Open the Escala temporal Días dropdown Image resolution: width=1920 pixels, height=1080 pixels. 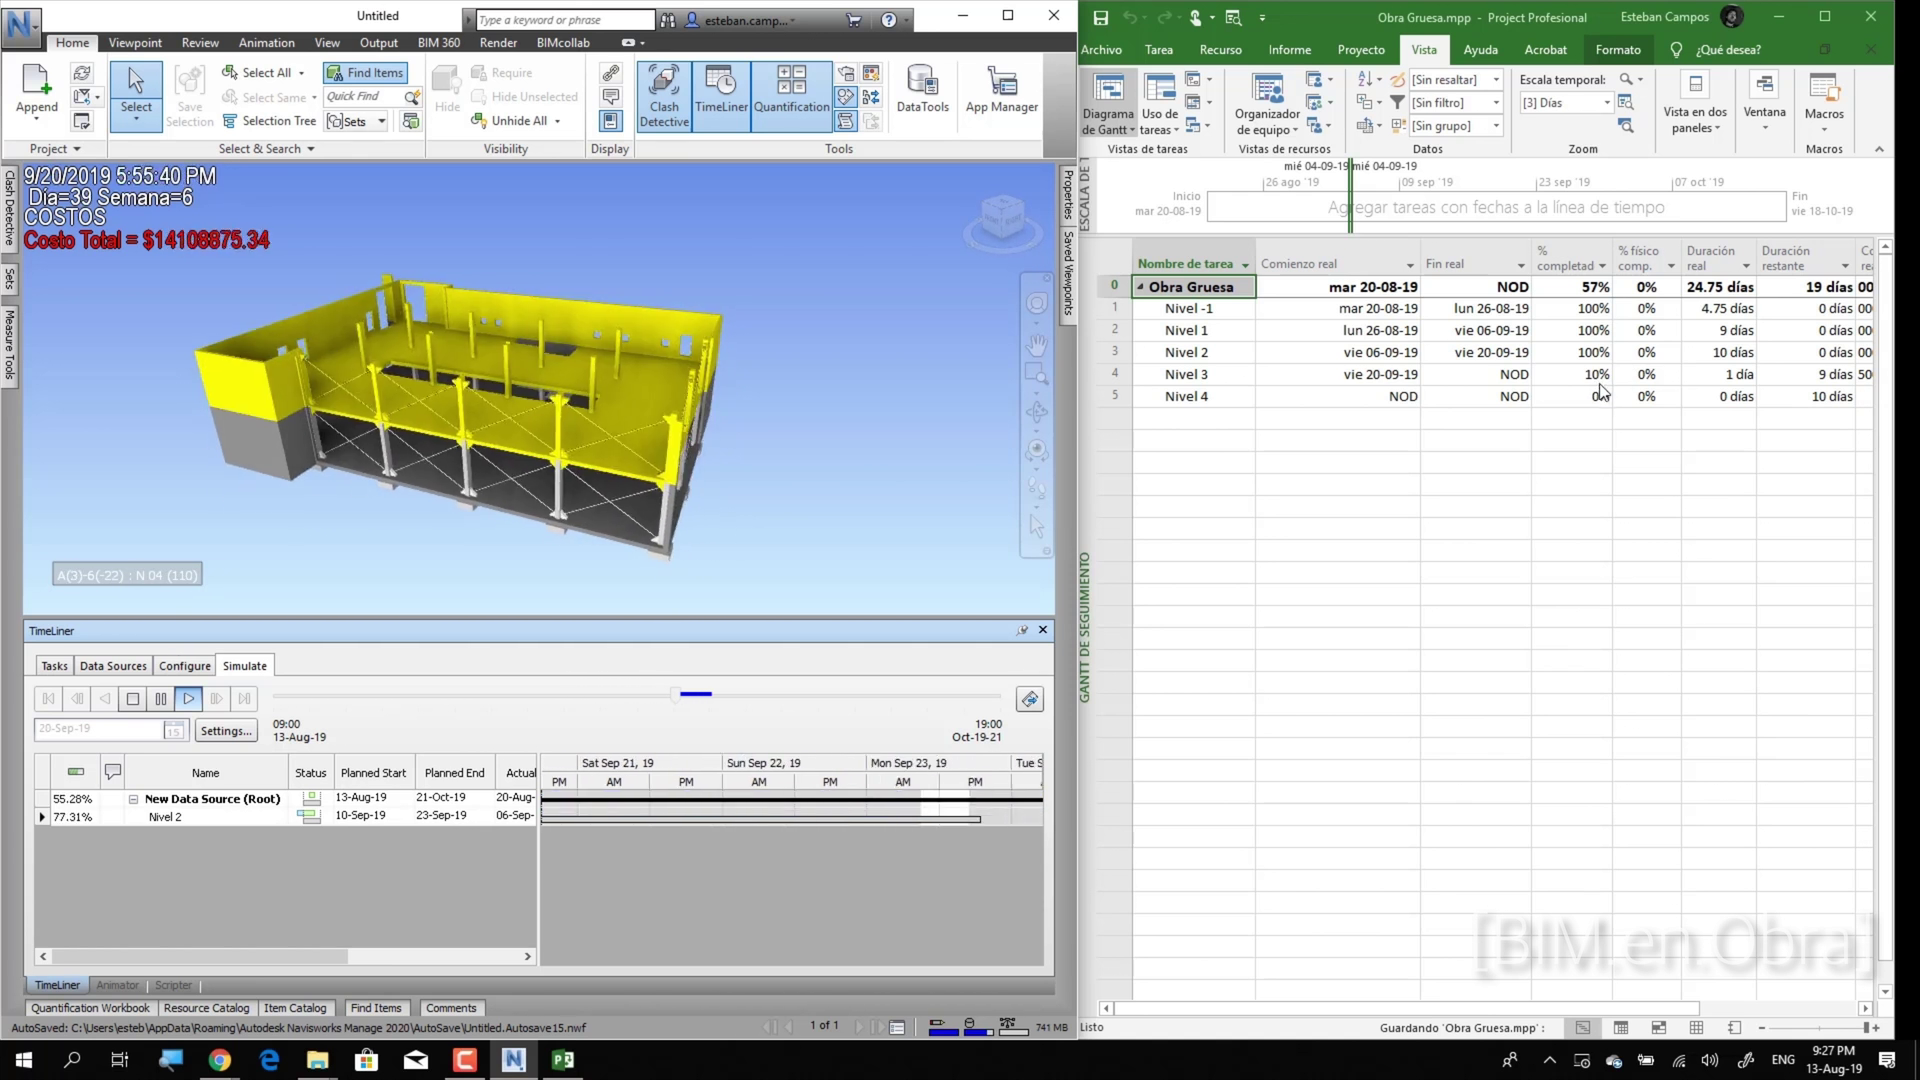(1607, 103)
